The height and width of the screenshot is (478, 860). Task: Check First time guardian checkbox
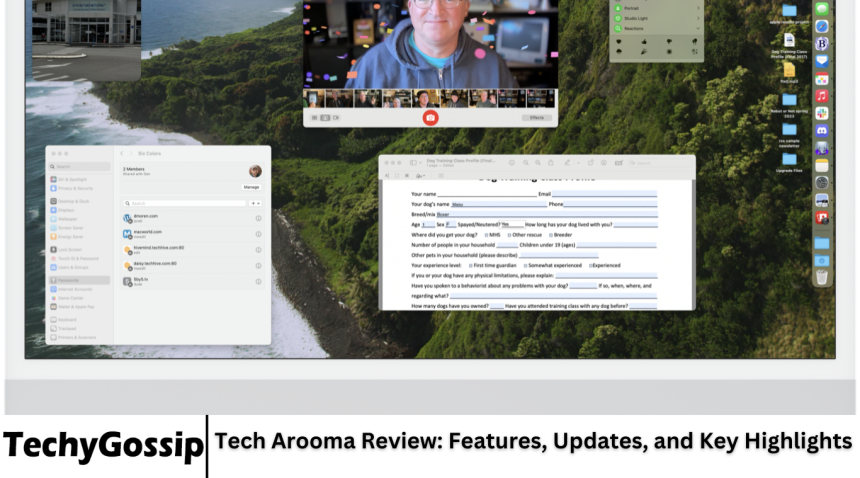click(471, 266)
